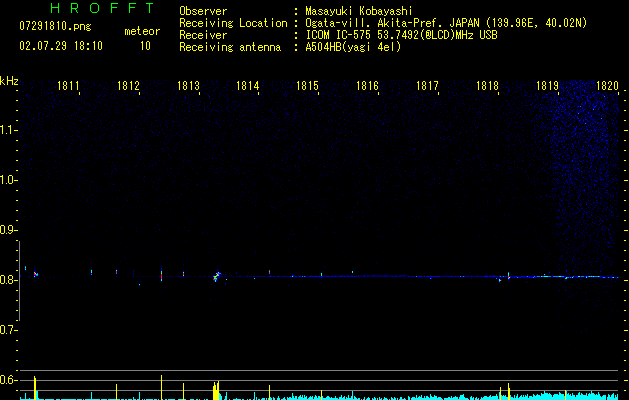
Task: Click the 1818 time axis label
Action: pos(487,85)
